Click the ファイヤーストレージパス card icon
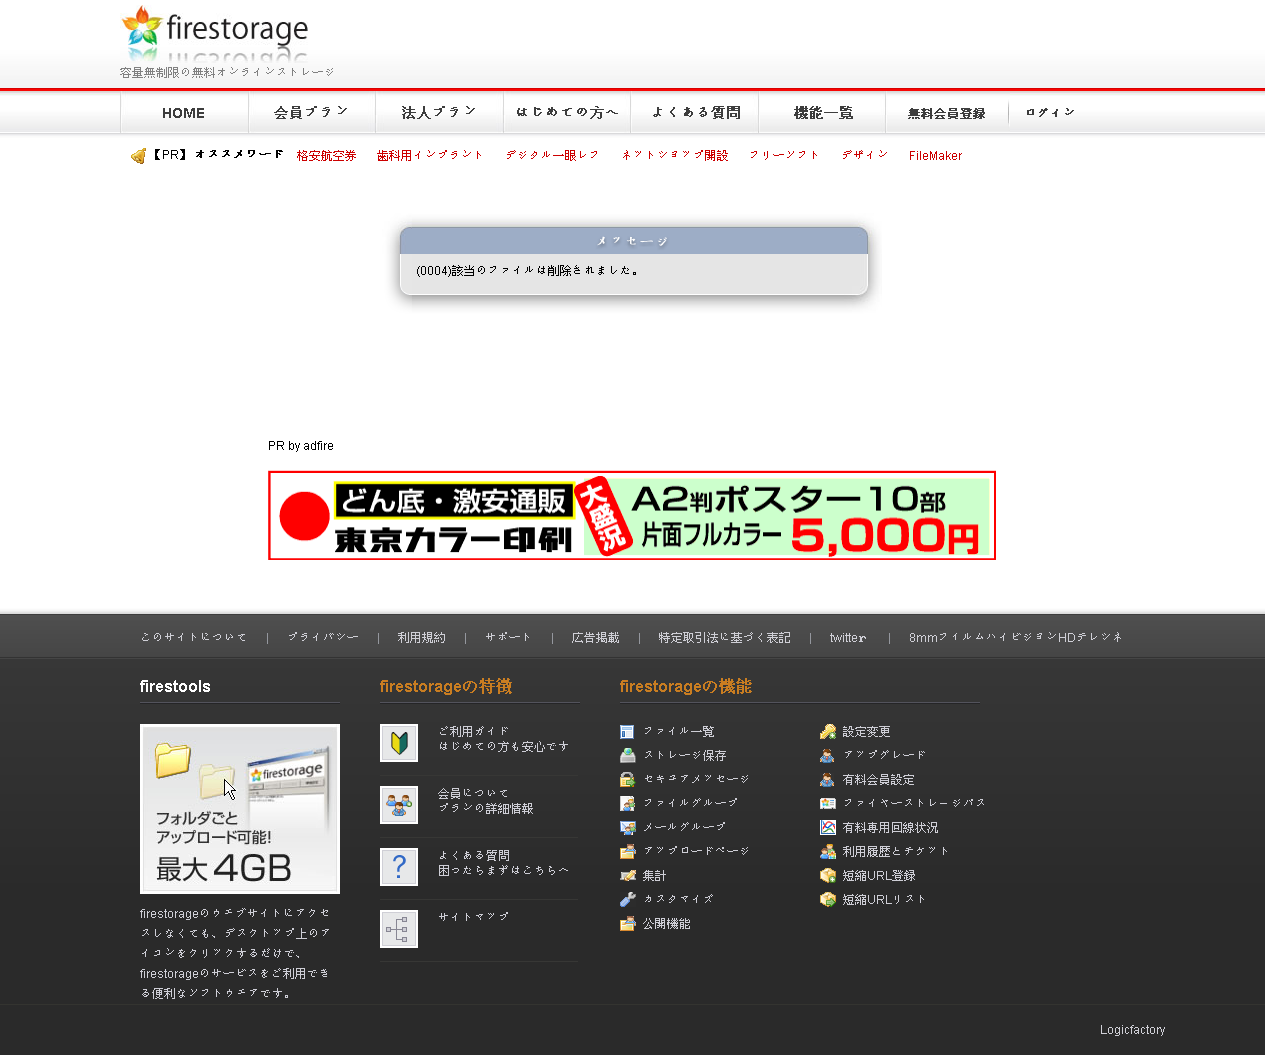This screenshot has width=1265, height=1055. pos(827,804)
